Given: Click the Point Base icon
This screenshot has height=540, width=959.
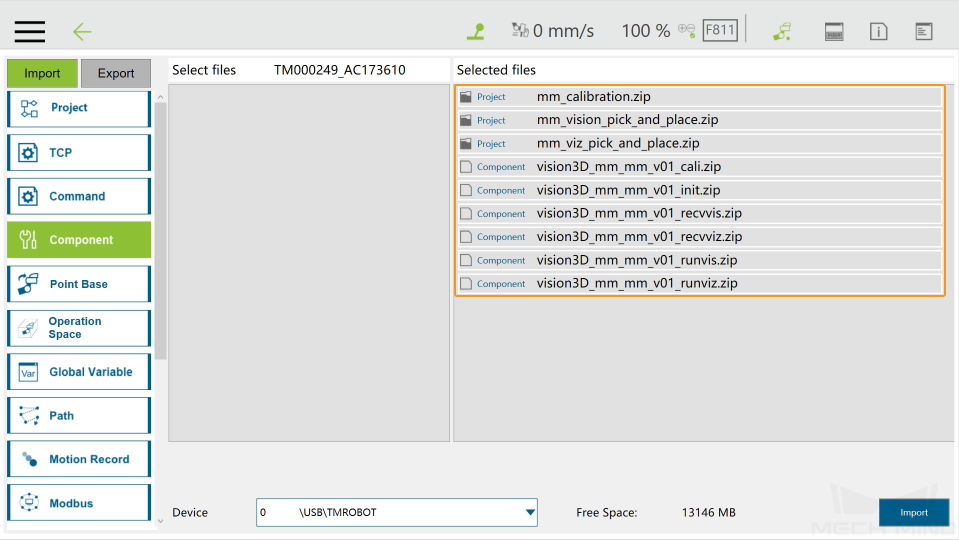Looking at the screenshot, I should [x=28, y=284].
